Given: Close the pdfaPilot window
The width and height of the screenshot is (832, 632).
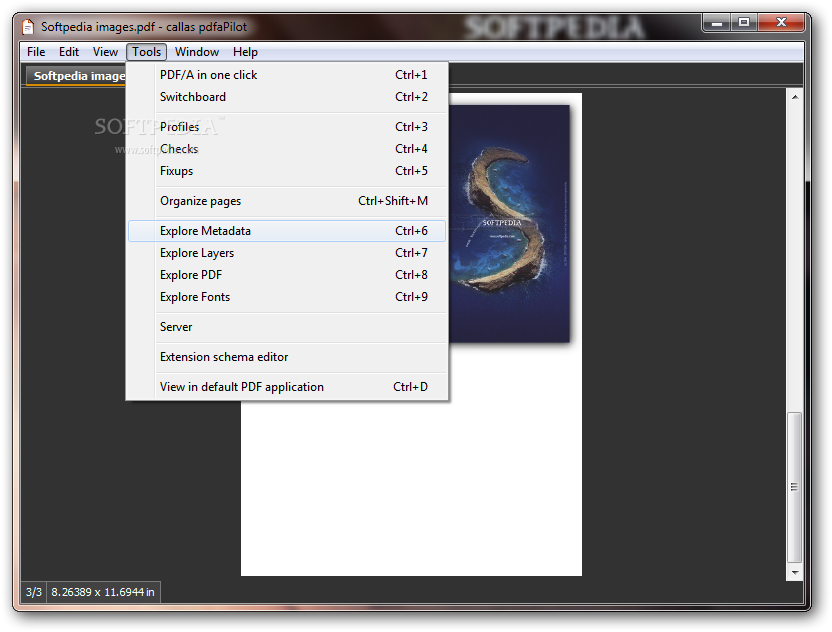Looking at the screenshot, I should point(781,23).
